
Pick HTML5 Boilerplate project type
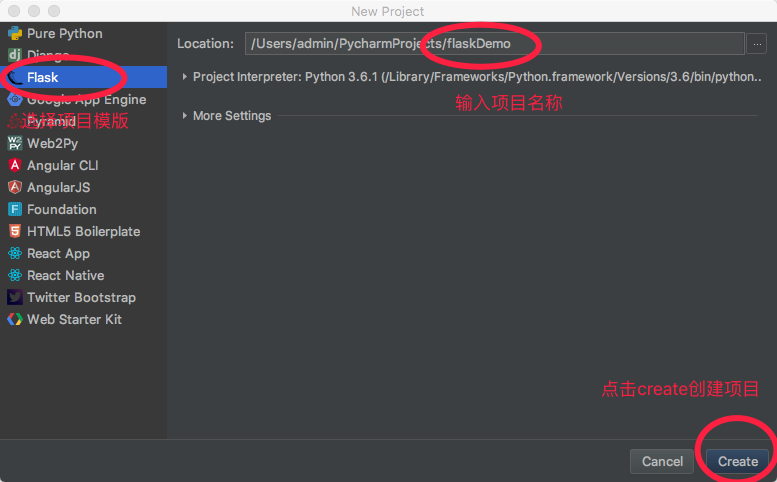point(83,231)
